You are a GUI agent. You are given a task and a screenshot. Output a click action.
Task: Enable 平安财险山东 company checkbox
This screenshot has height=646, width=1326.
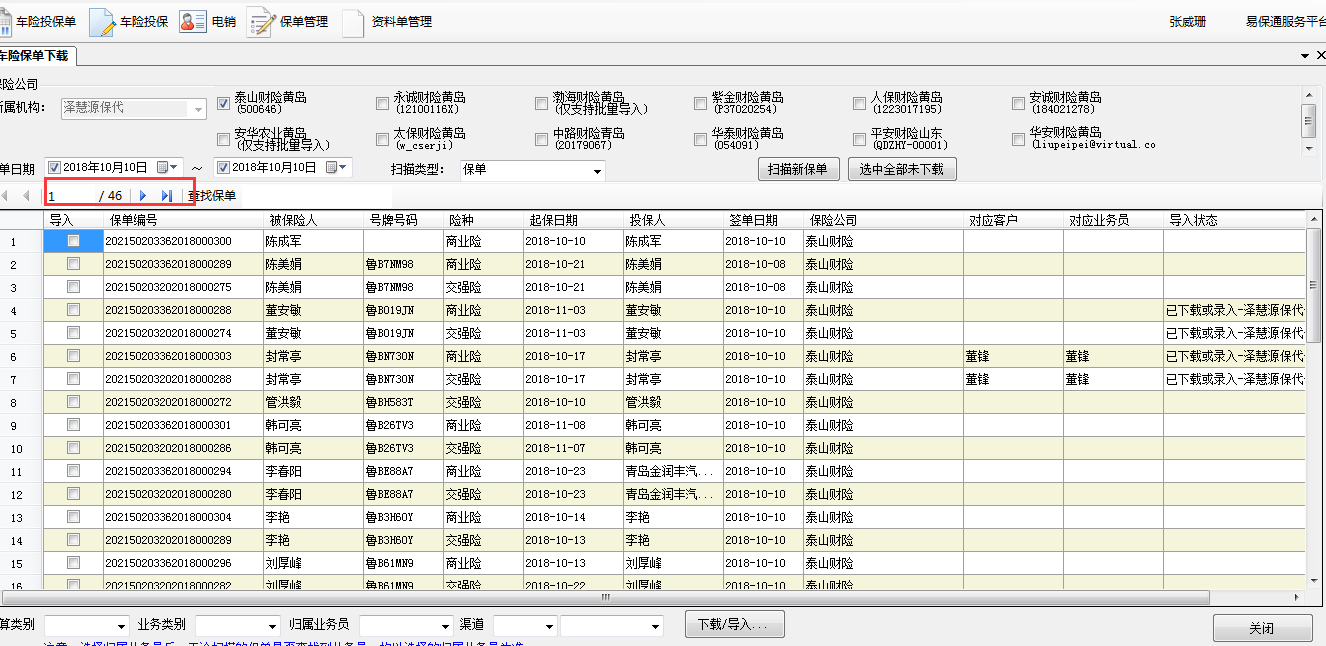[x=860, y=139]
